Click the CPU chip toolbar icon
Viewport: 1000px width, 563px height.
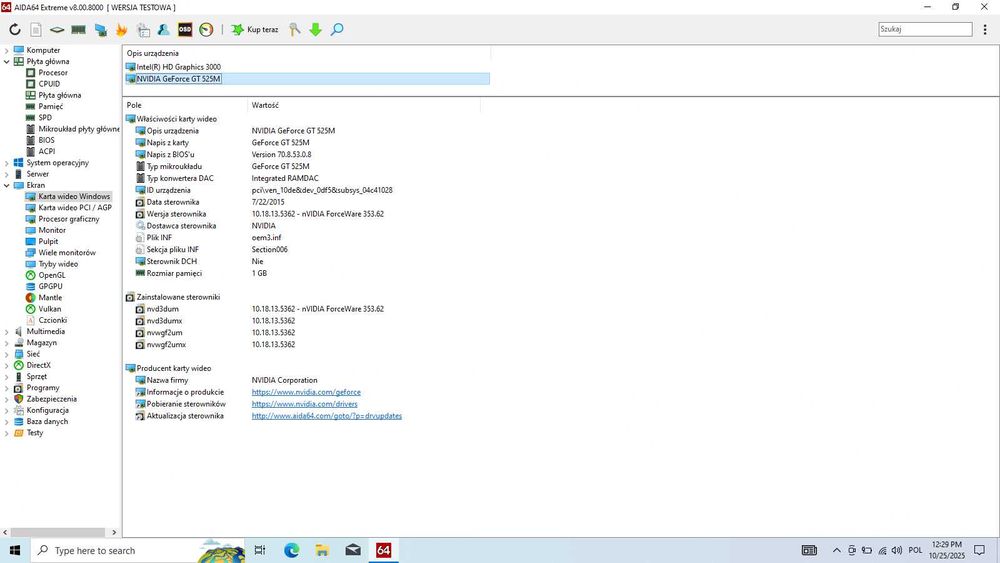57,29
